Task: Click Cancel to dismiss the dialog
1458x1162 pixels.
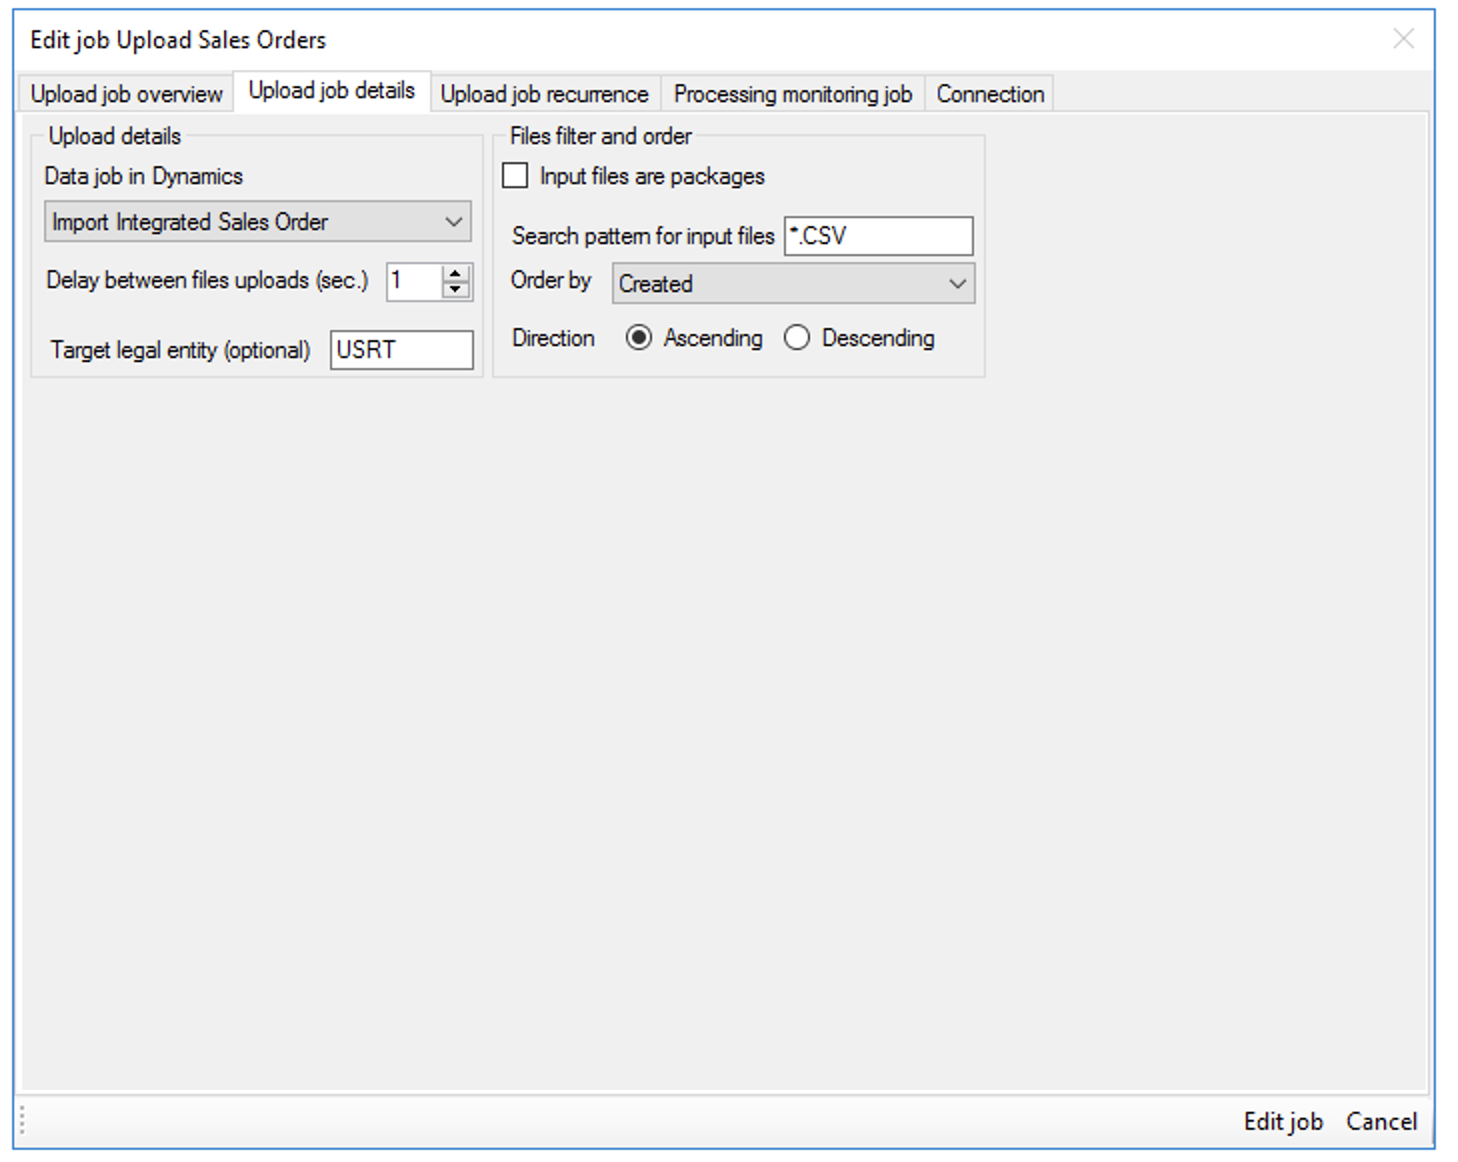Action: [x=1383, y=1122]
